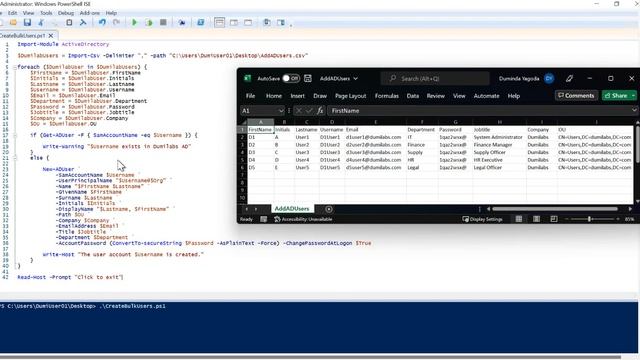Open the Formulas tab in Excel ribbon

[387, 96]
